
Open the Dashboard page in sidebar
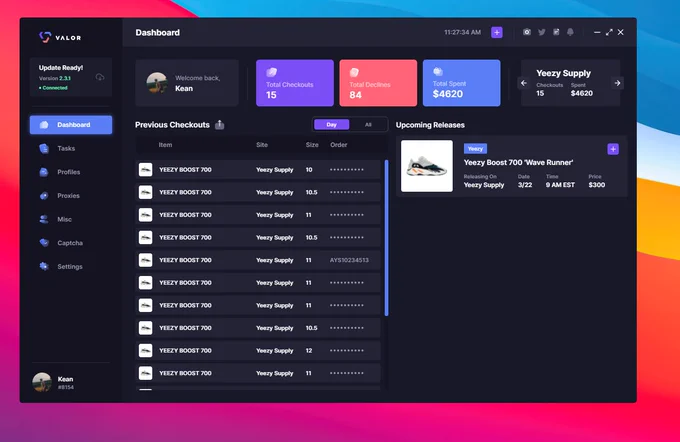pyautogui.click(x=71, y=125)
